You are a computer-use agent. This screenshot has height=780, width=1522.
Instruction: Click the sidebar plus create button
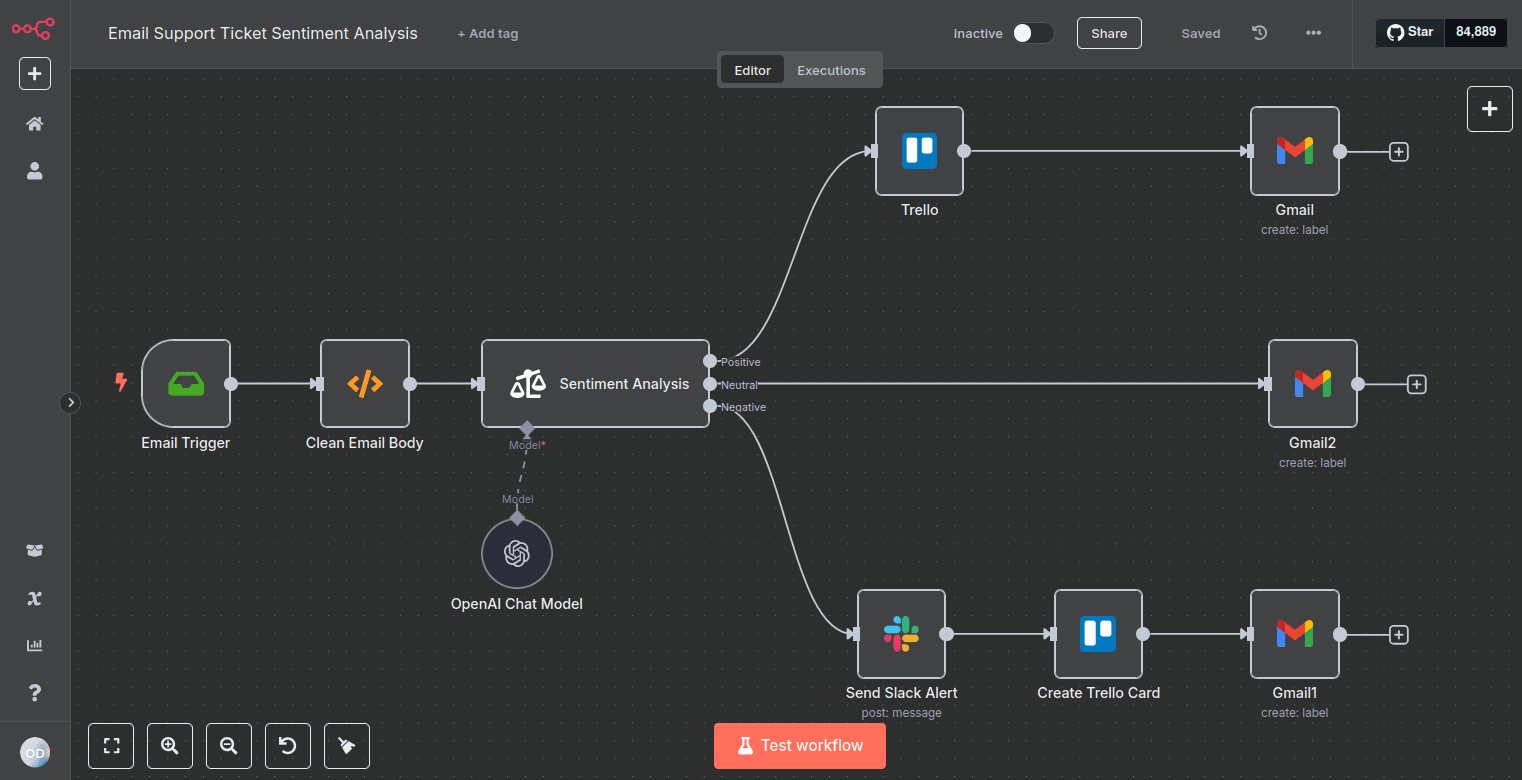(x=35, y=73)
